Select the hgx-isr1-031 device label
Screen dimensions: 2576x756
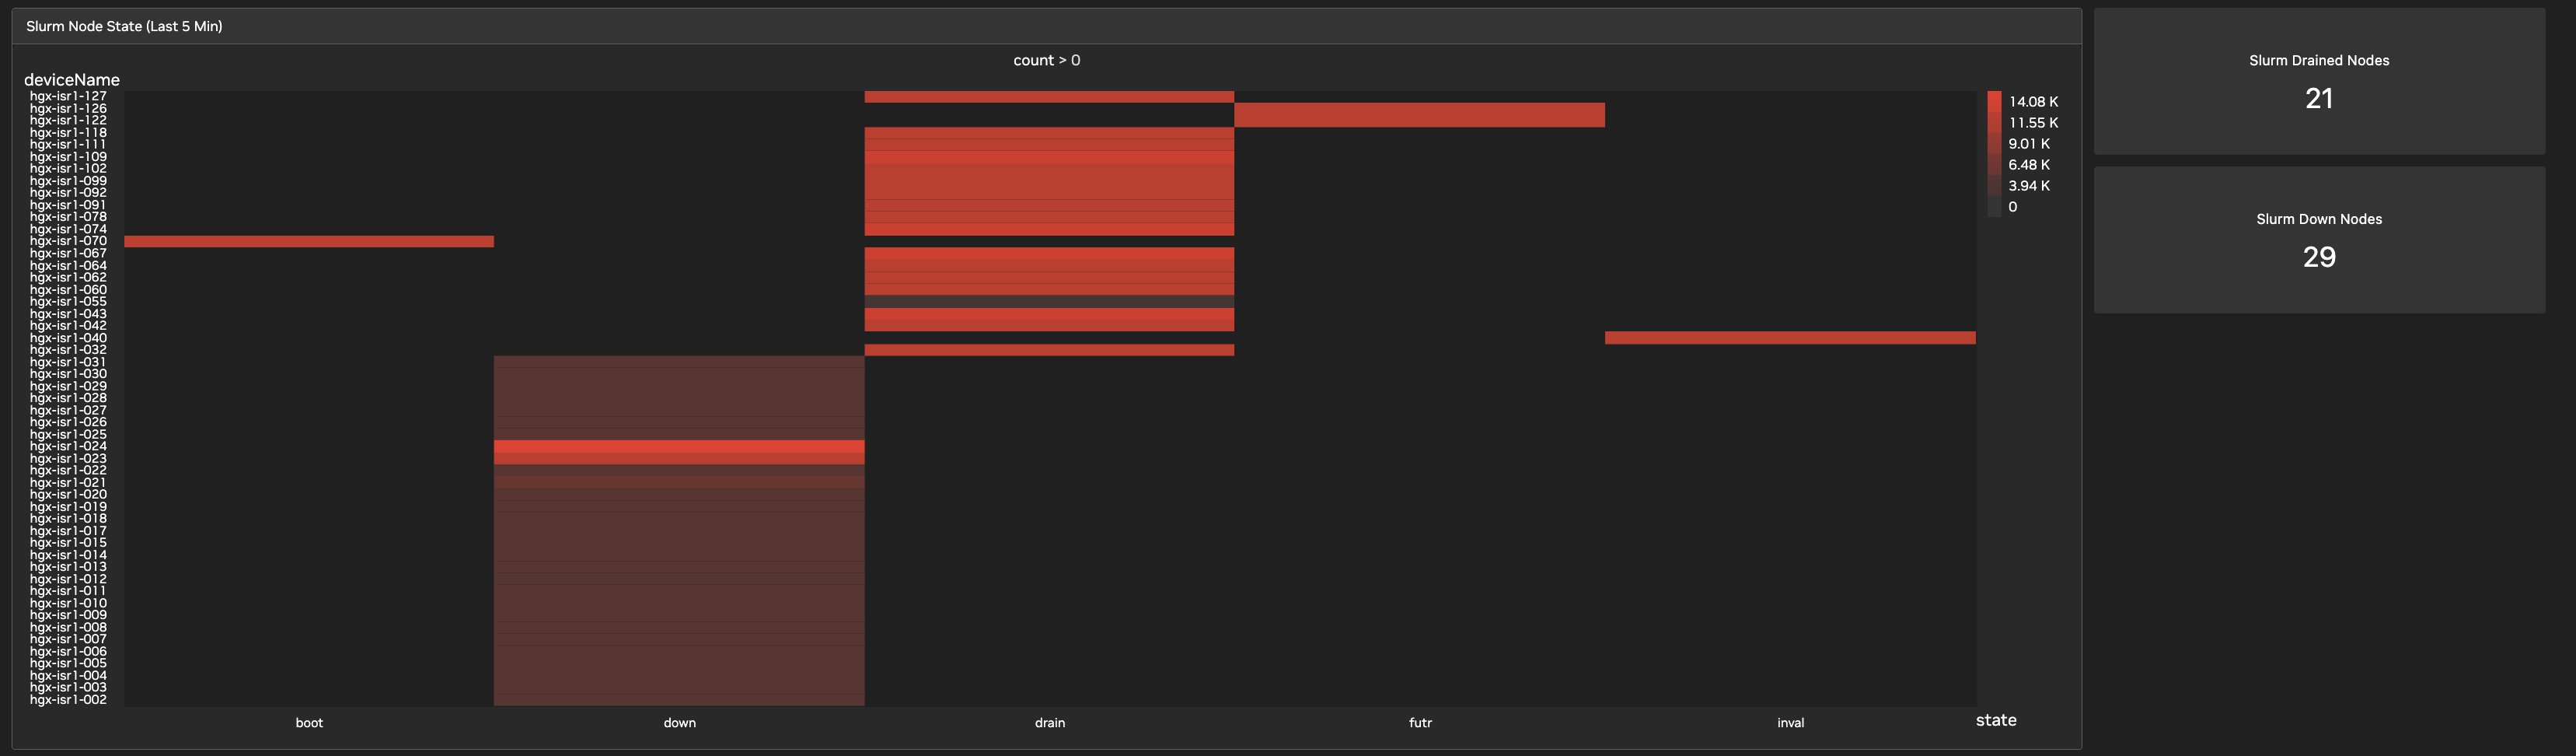pos(68,362)
